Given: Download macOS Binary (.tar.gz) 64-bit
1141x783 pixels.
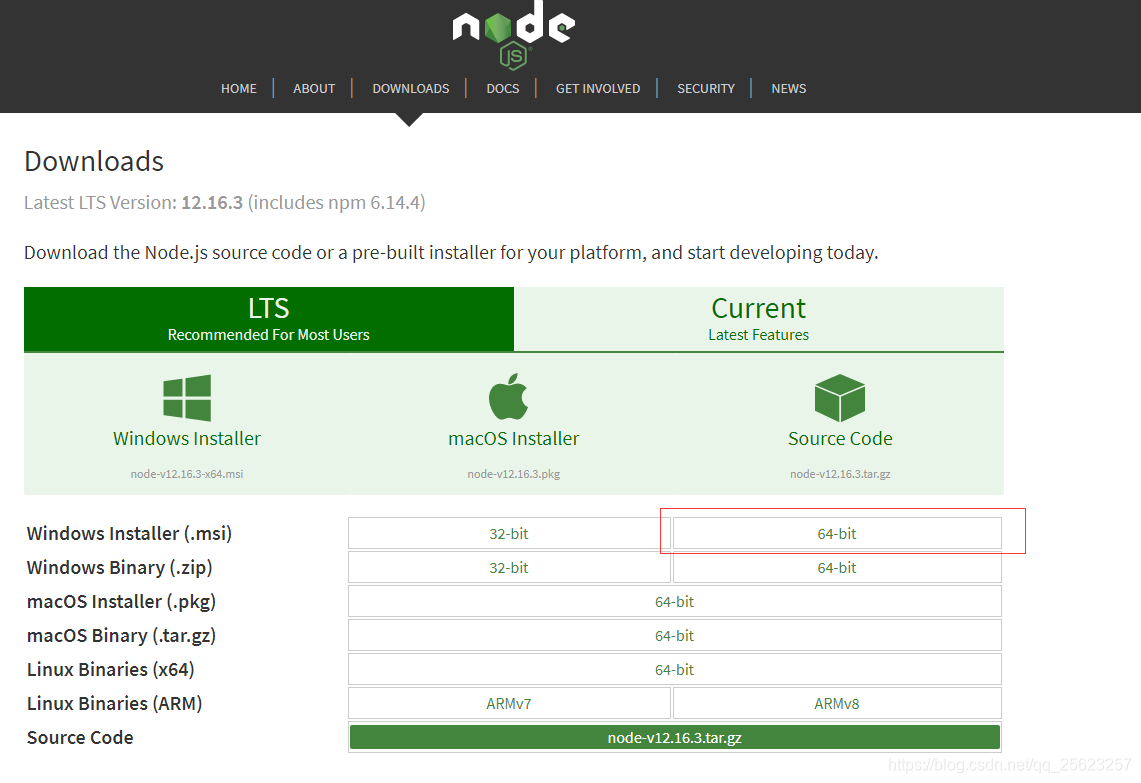Looking at the screenshot, I should tap(675, 636).
